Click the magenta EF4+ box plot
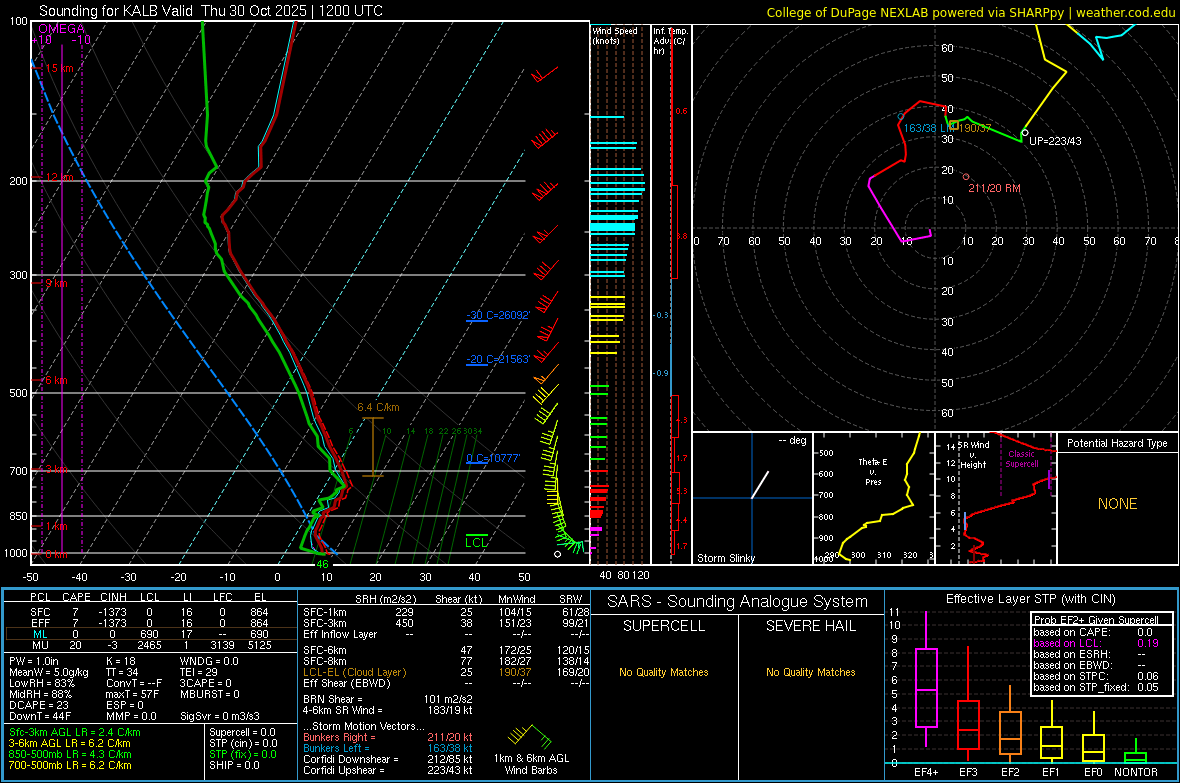This screenshot has height=783, width=1180. (x=926, y=687)
